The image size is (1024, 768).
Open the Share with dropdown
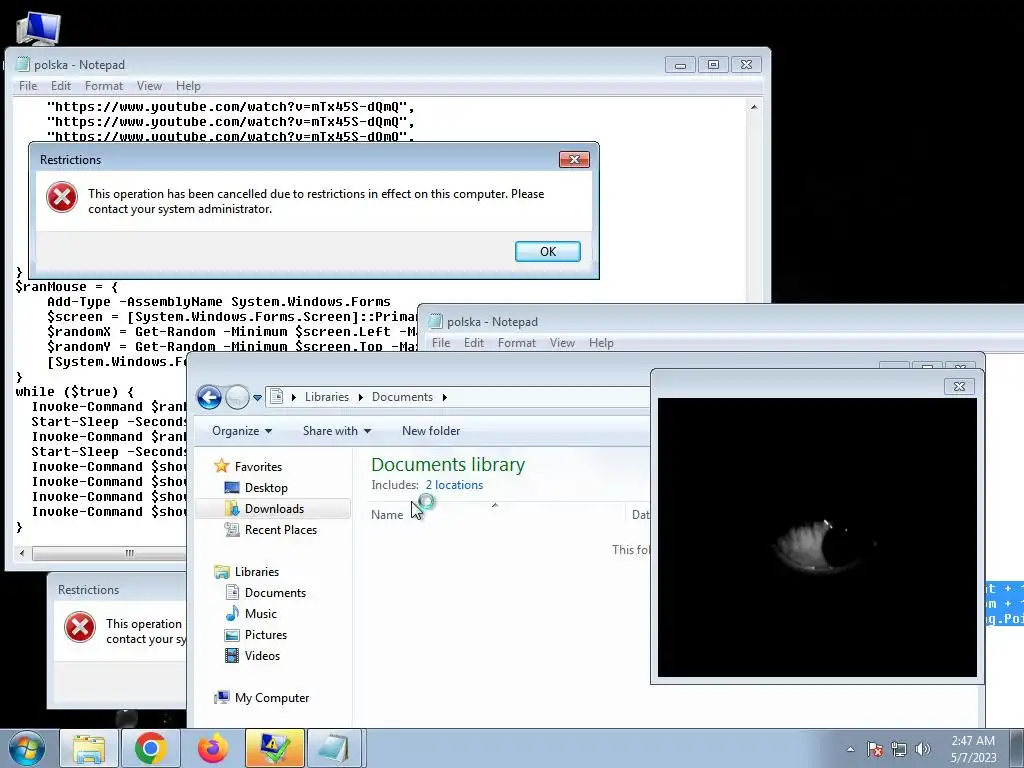[x=336, y=431]
